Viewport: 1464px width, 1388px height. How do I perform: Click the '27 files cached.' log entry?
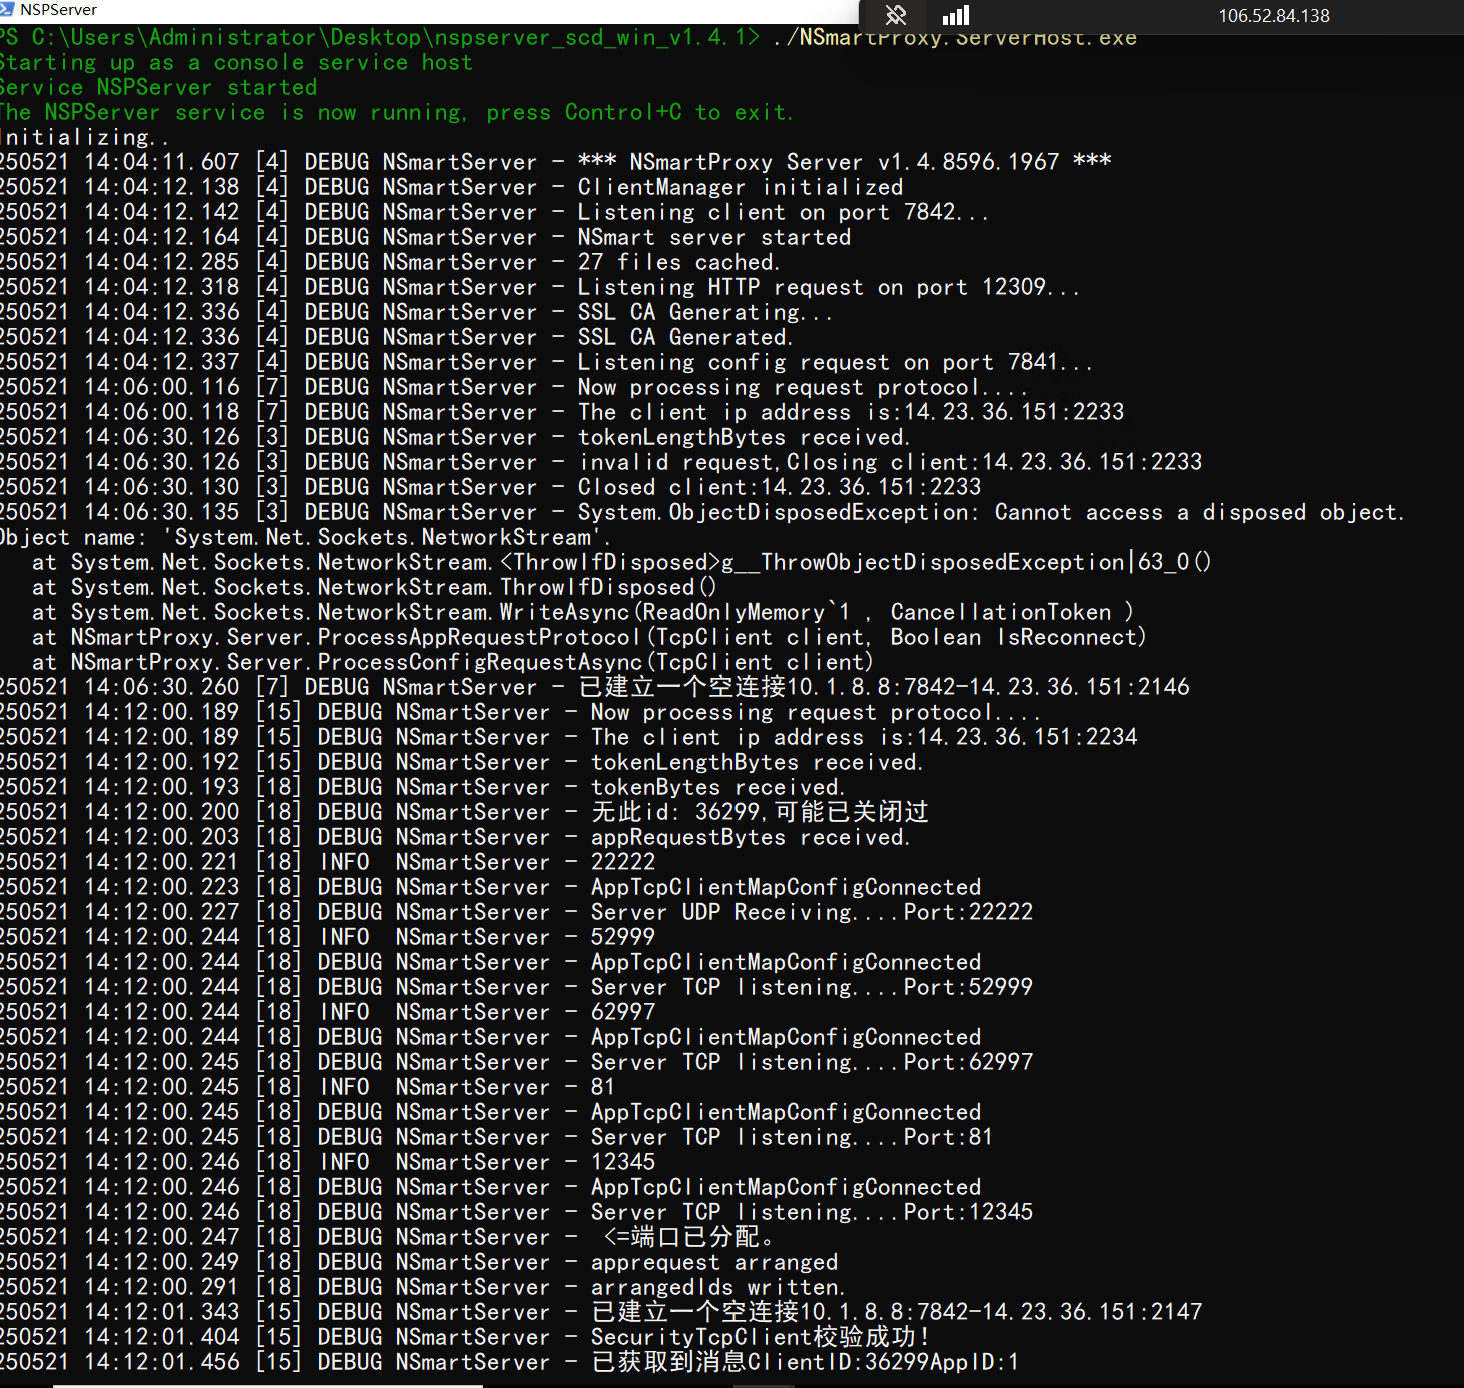pyautogui.click(x=390, y=263)
